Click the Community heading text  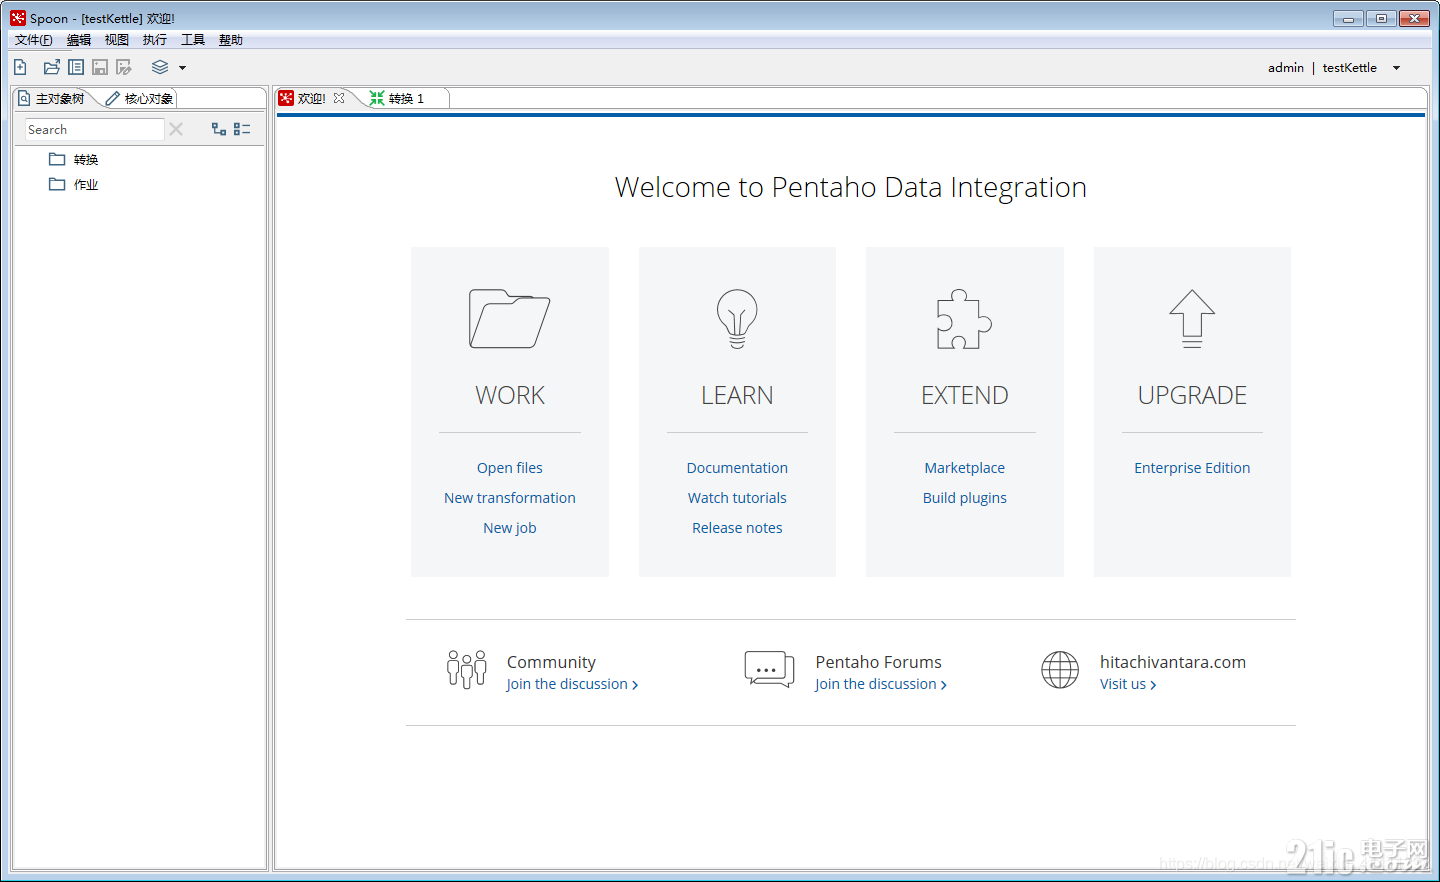551,662
